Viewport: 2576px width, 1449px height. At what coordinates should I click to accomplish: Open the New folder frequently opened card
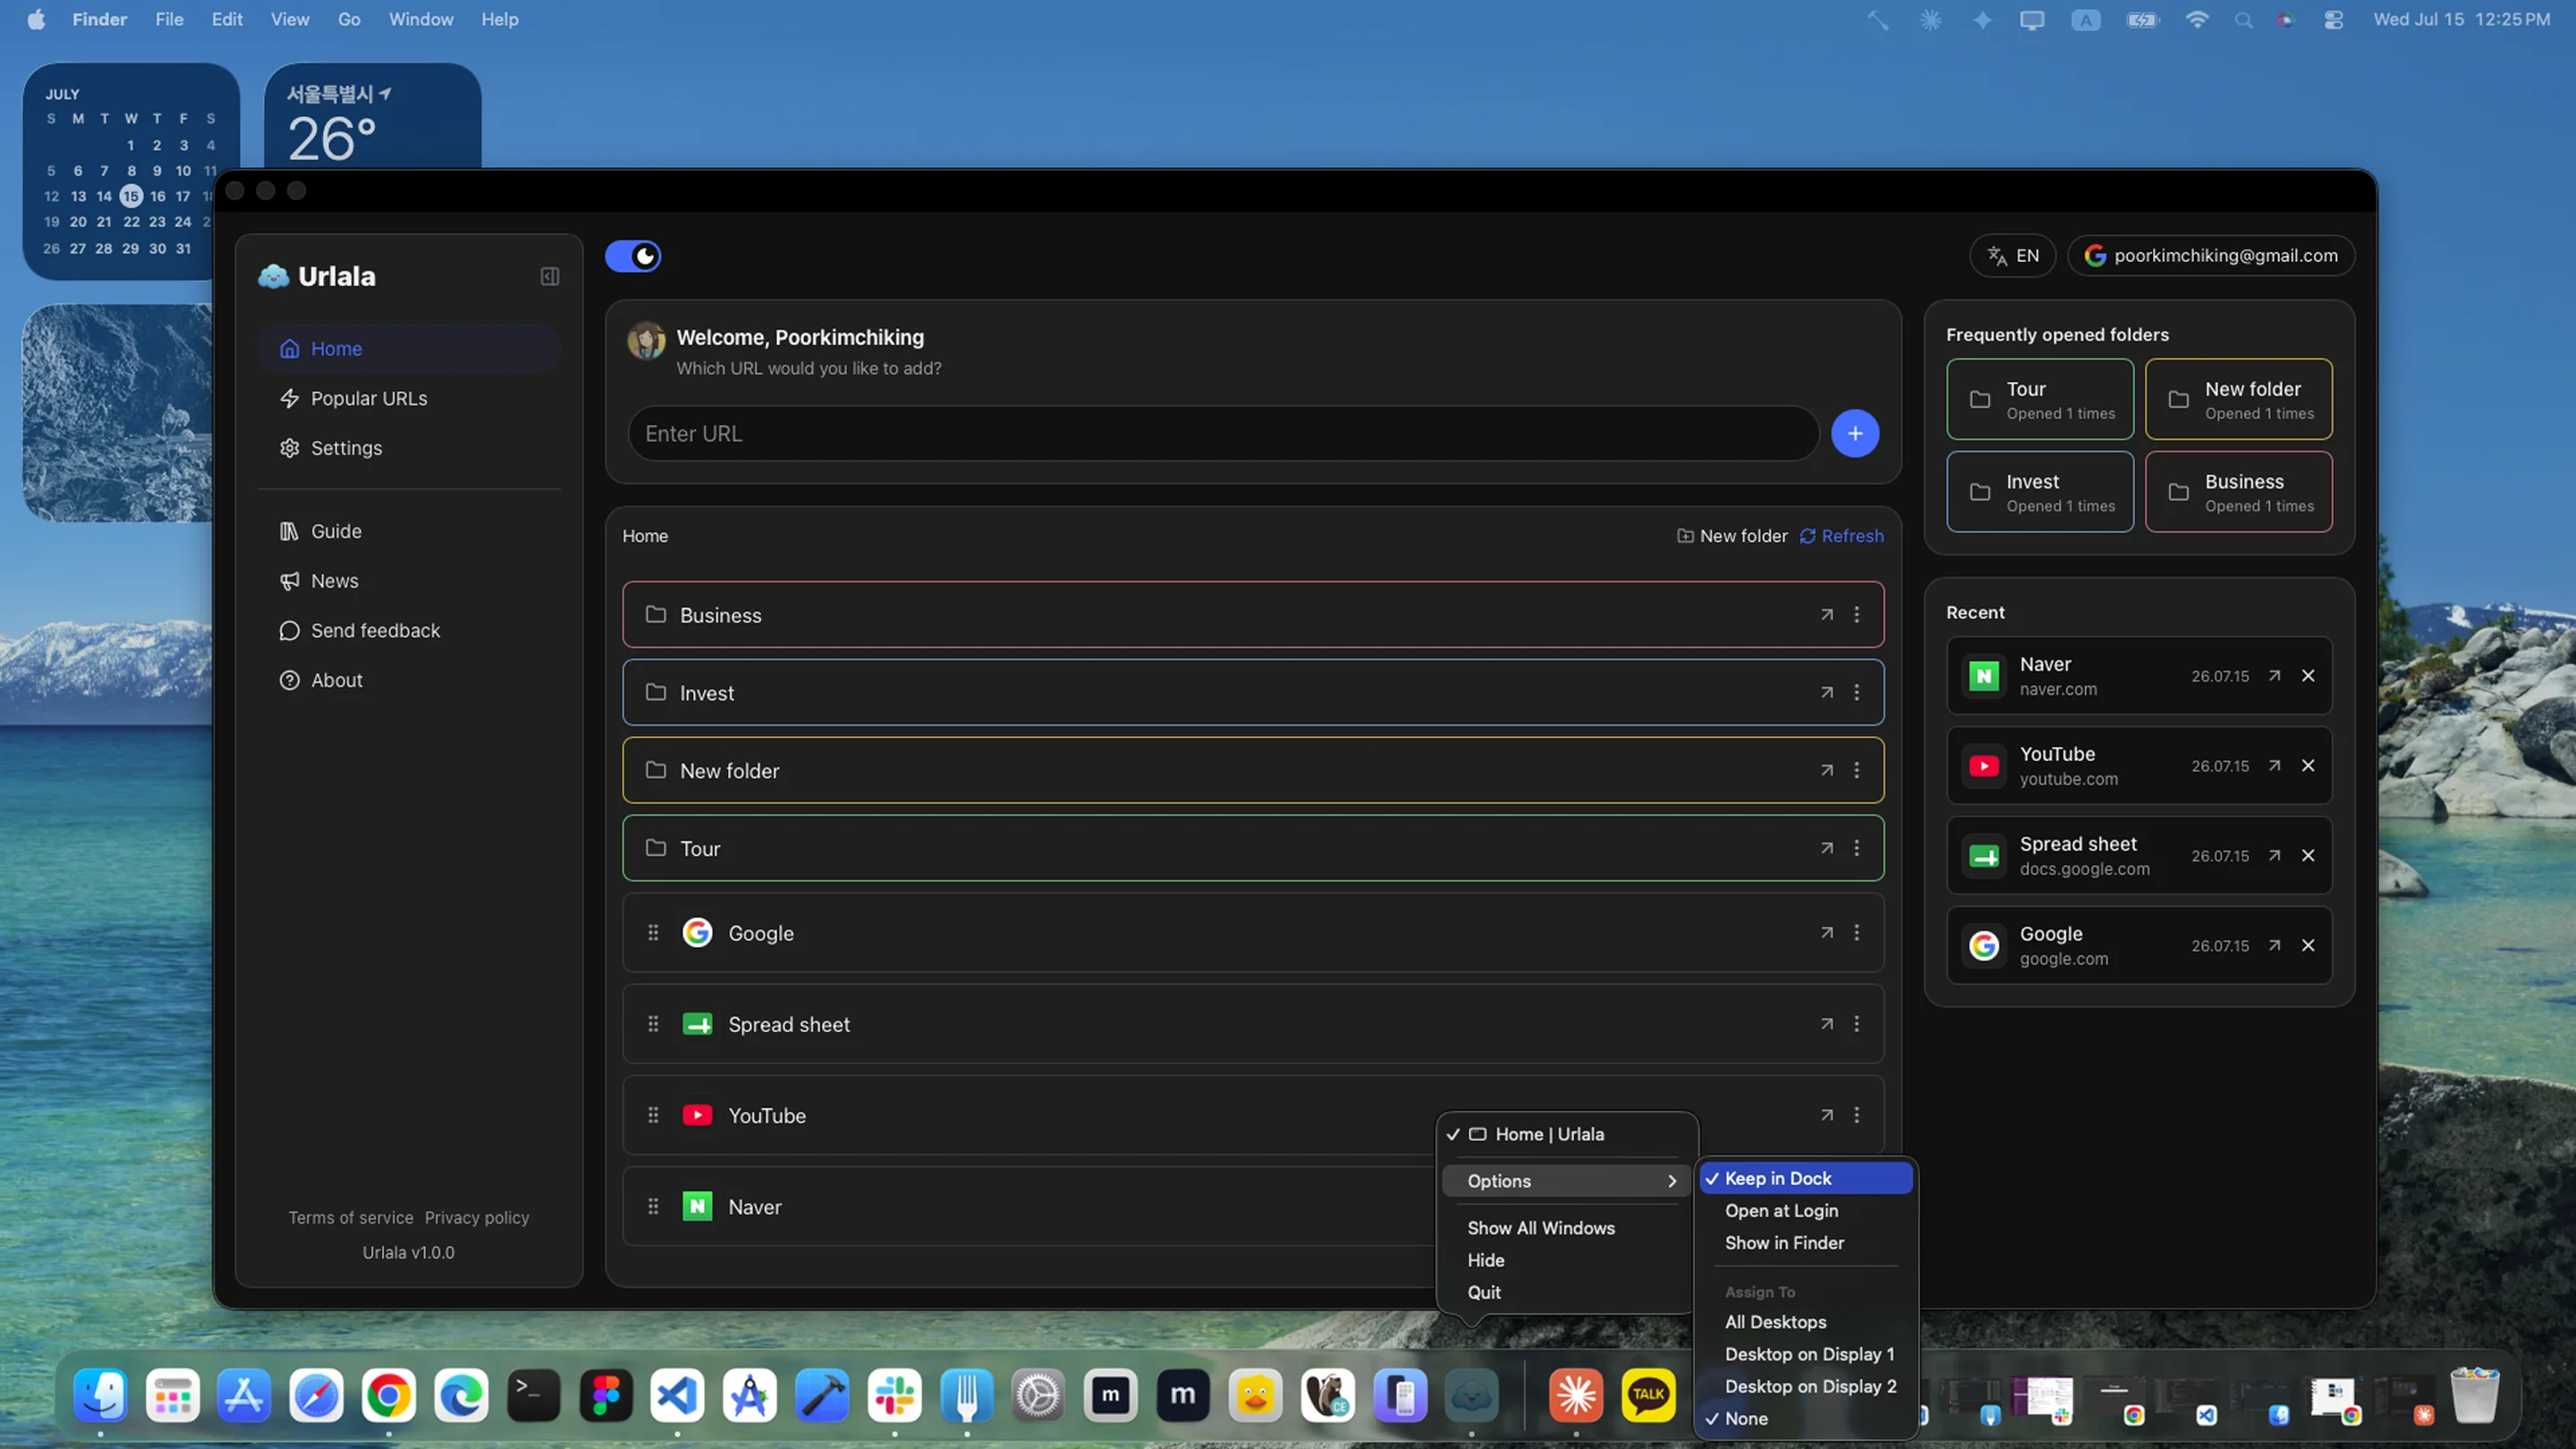pyautogui.click(x=2239, y=399)
